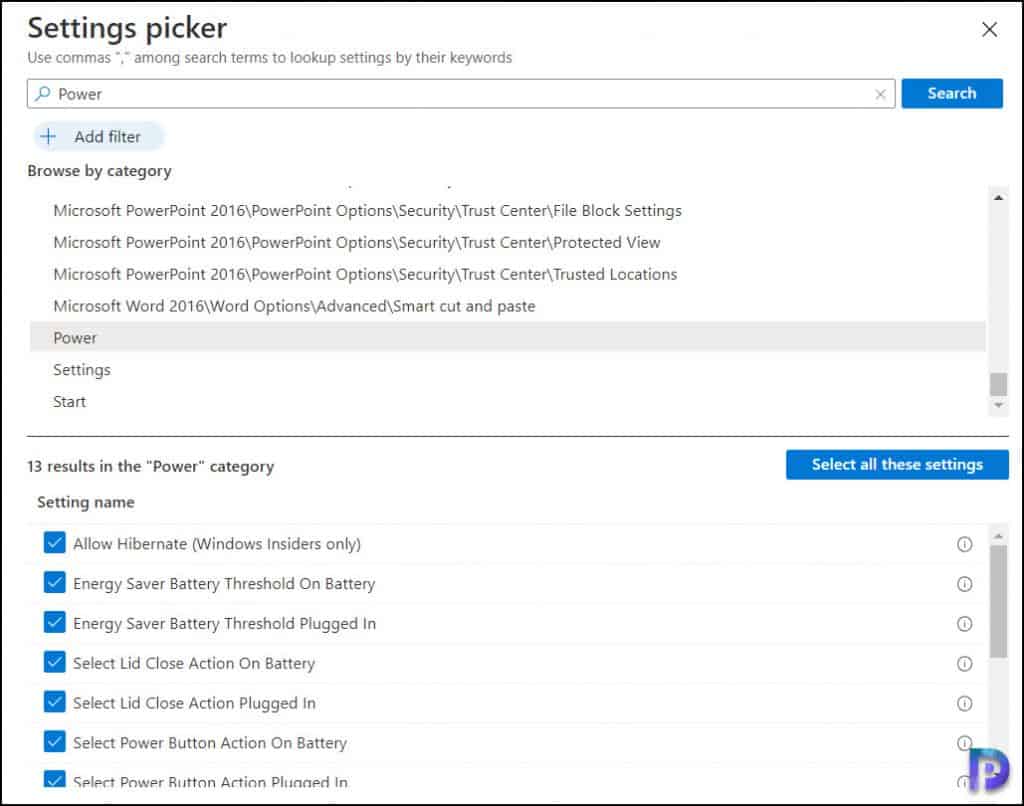Uncheck Select Lid Close Action On Battery
The width and height of the screenshot is (1024, 806).
click(x=55, y=662)
